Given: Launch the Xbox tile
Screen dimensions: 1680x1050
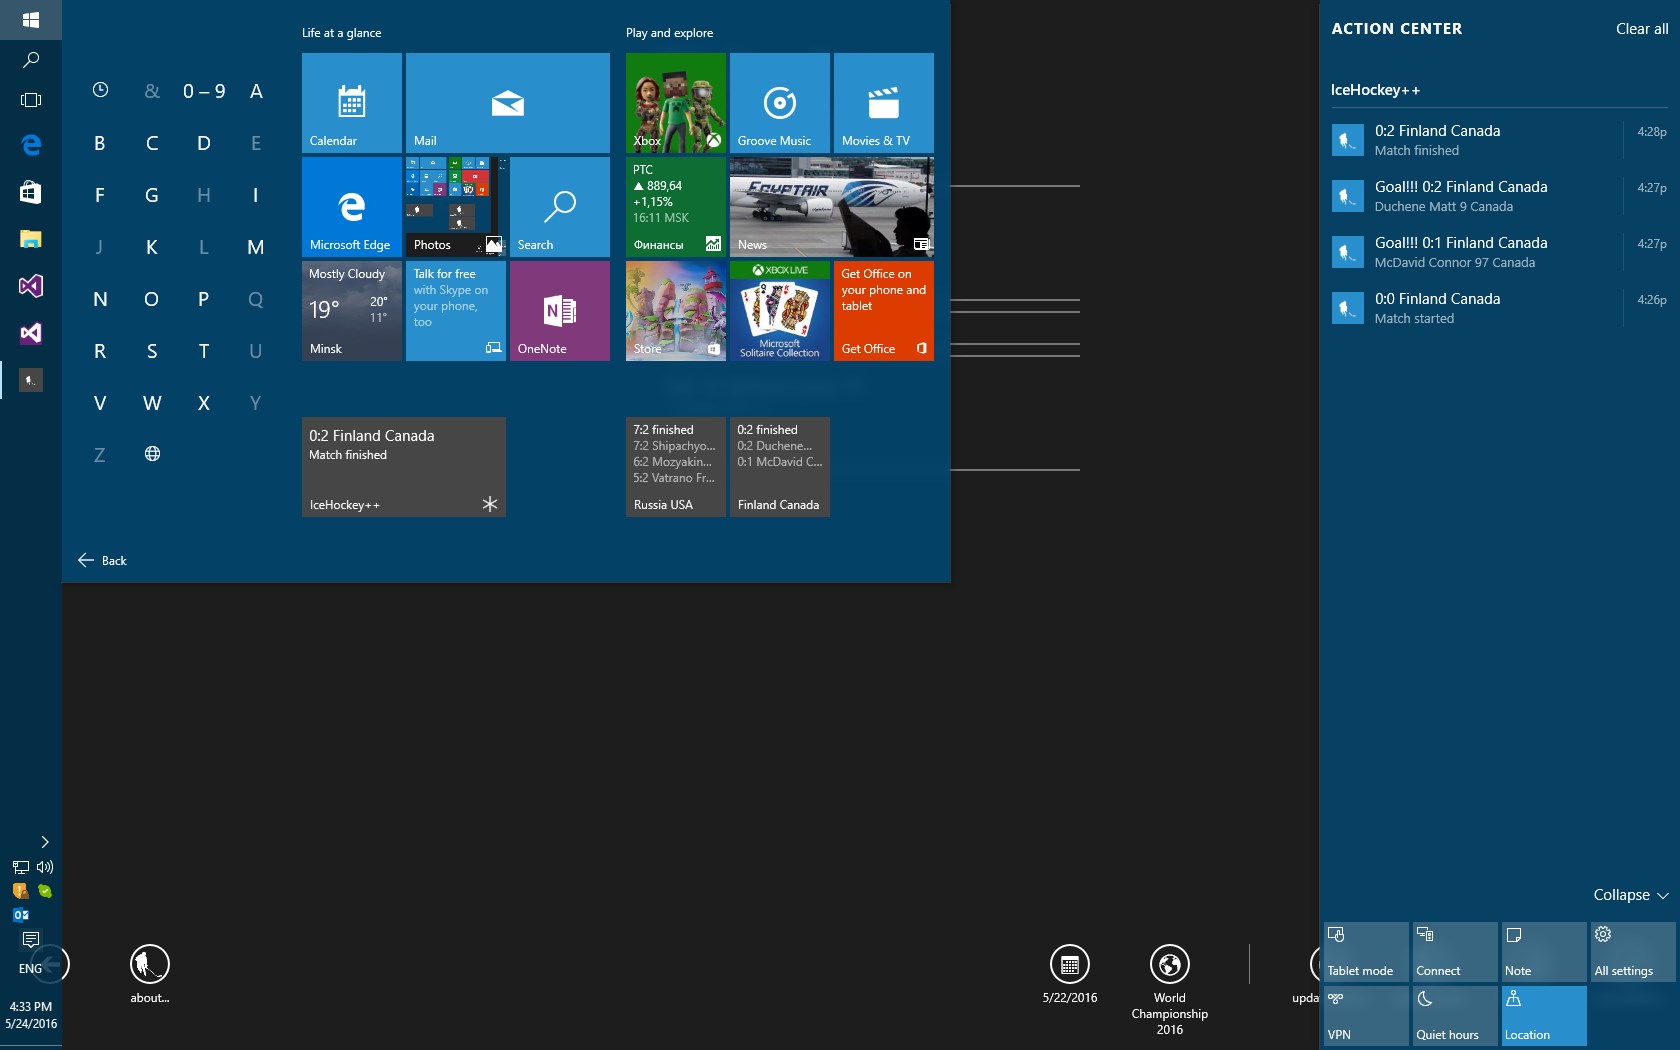Looking at the screenshot, I should 676,103.
